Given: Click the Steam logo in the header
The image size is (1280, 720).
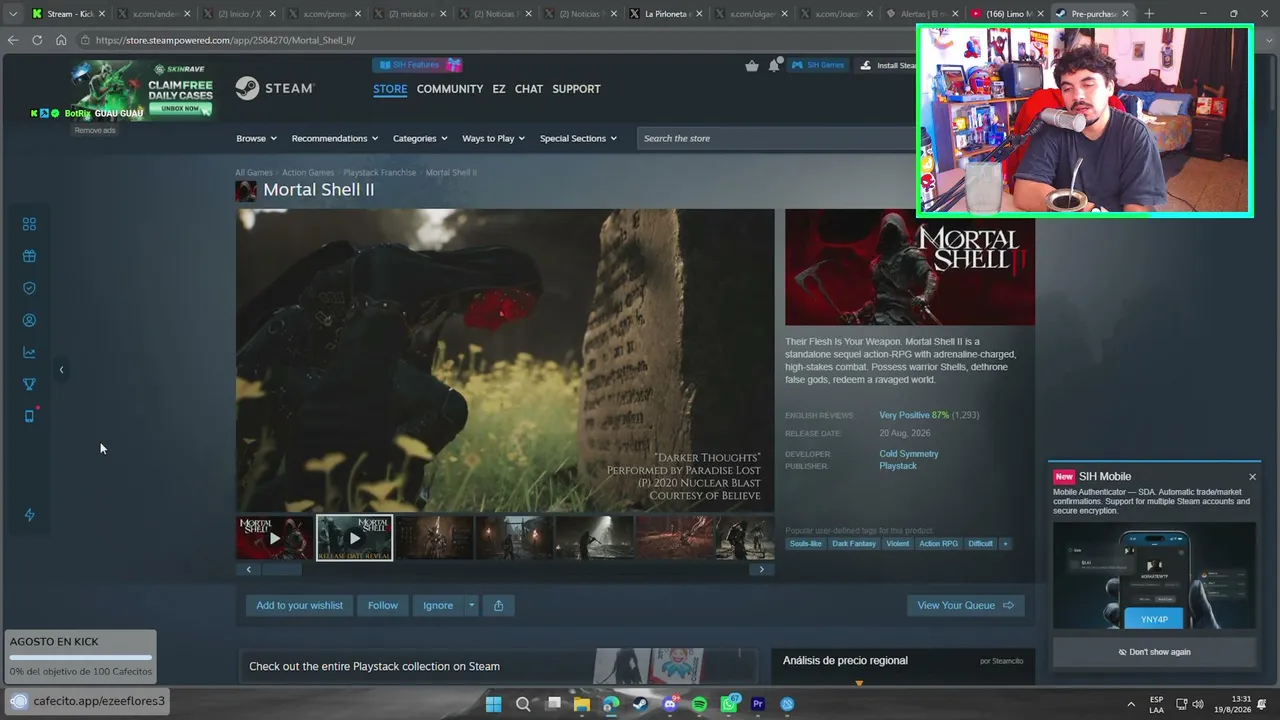Looking at the screenshot, I should pos(275,88).
